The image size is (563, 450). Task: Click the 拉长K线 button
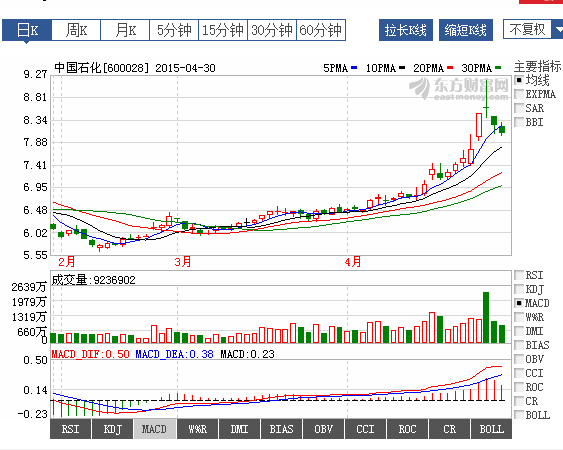[x=406, y=30]
